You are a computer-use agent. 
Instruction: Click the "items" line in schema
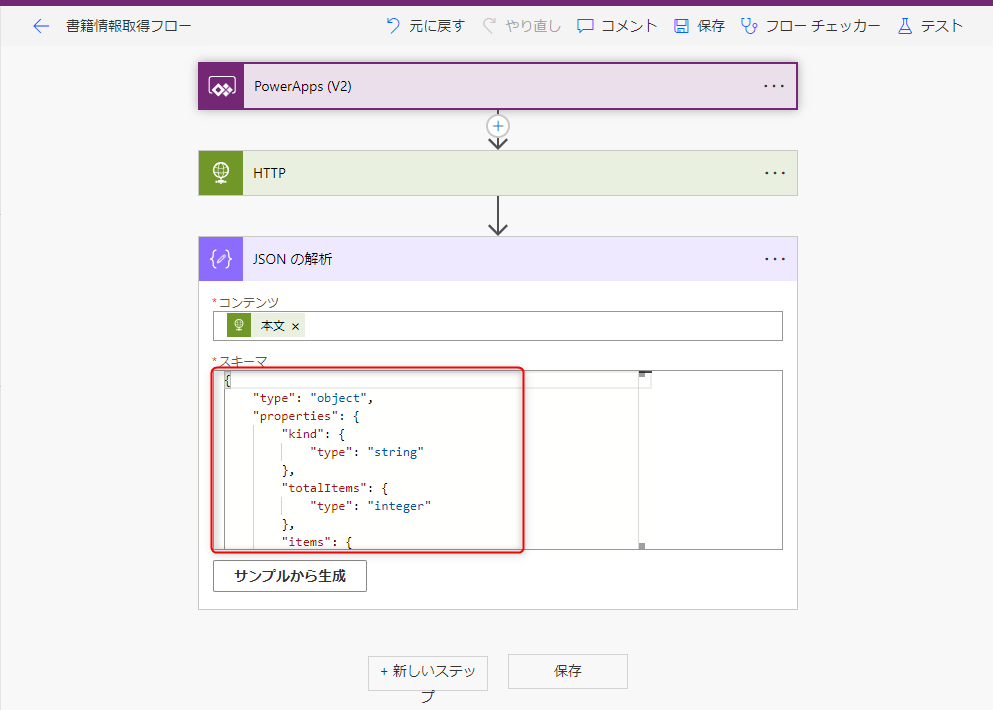point(317,542)
